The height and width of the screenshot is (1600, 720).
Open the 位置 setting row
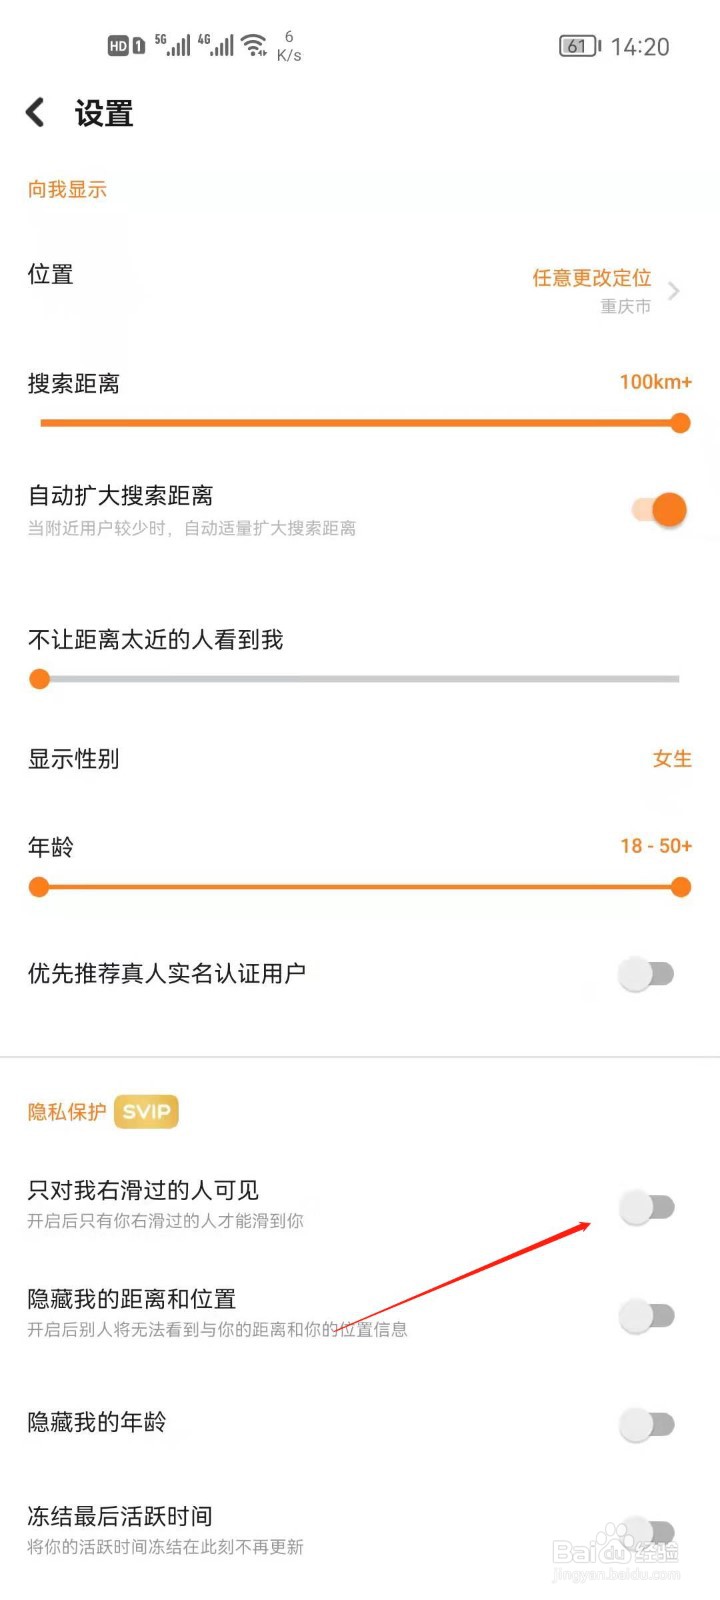click(360, 290)
